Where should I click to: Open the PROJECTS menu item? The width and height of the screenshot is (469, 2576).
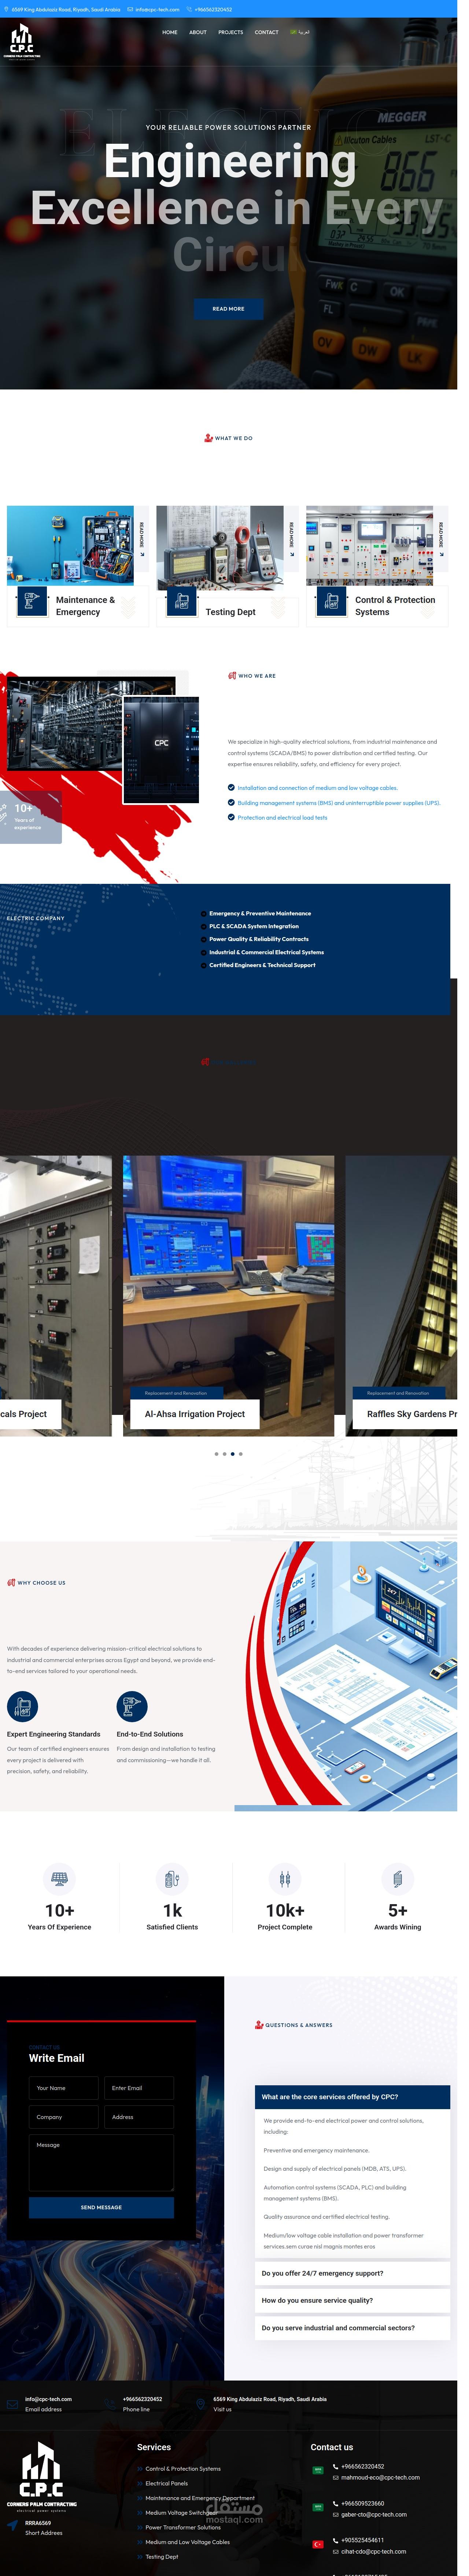tap(231, 32)
